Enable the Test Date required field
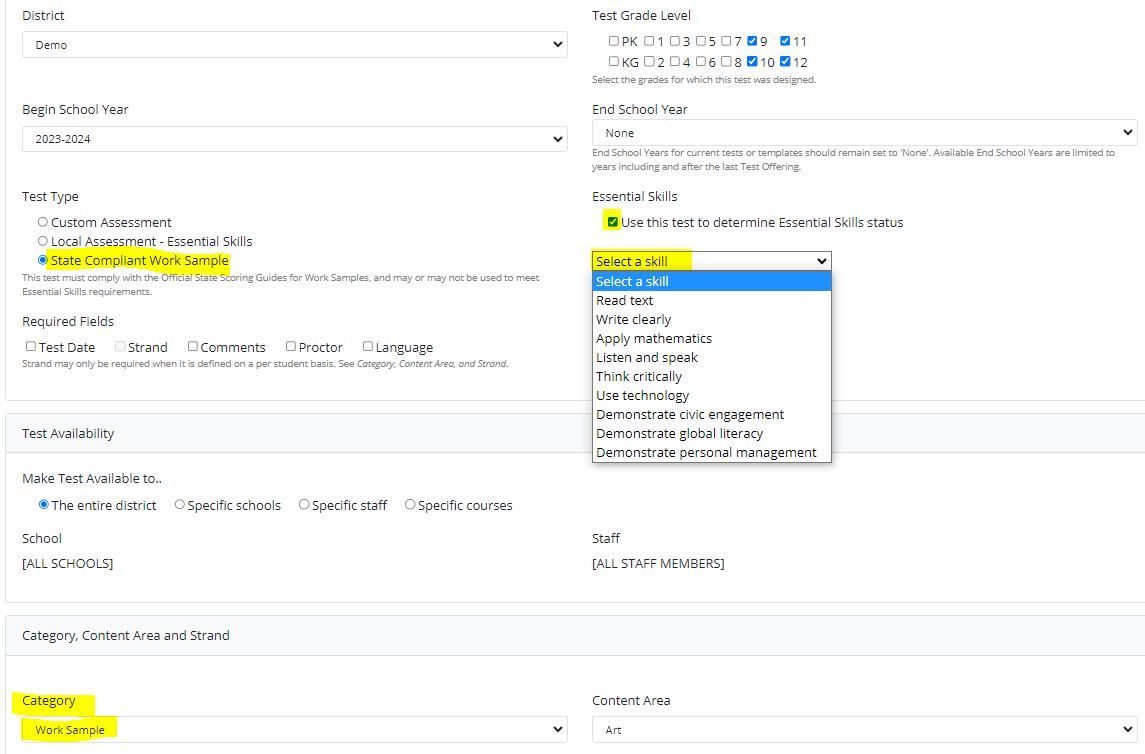The image size is (1145, 754). (31, 347)
